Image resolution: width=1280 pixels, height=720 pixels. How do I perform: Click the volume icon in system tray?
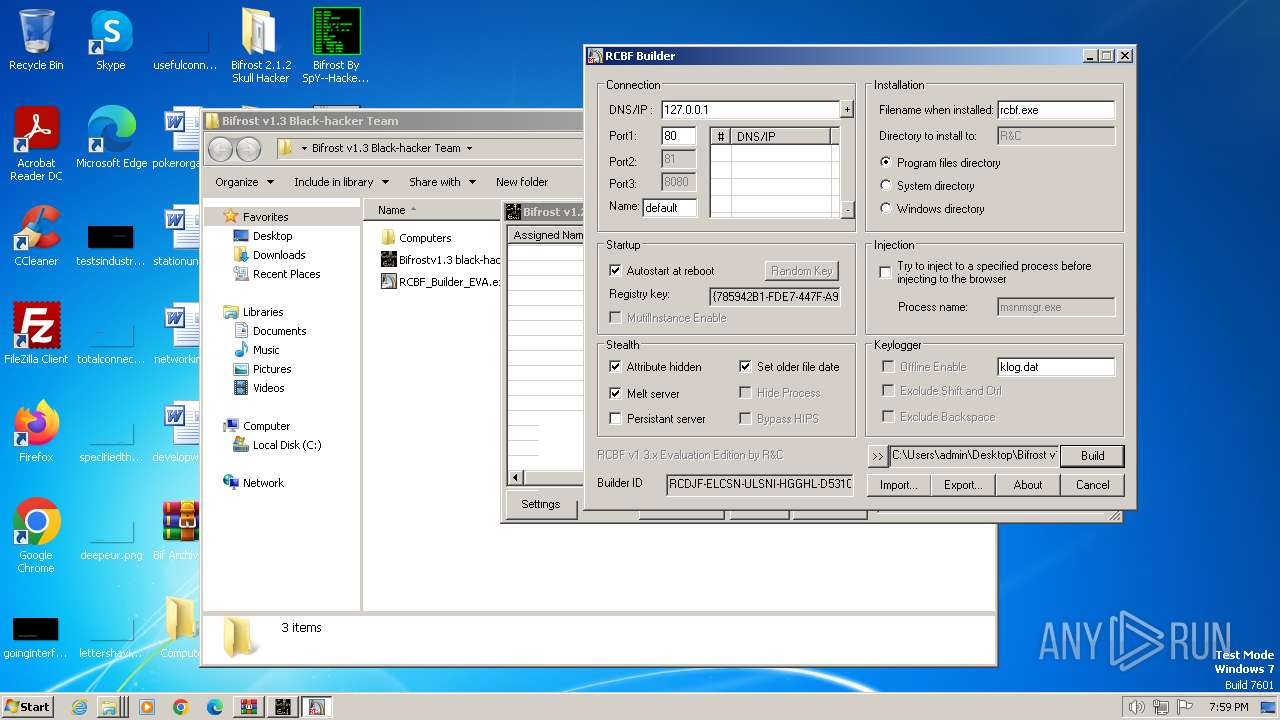click(1136, 707)
